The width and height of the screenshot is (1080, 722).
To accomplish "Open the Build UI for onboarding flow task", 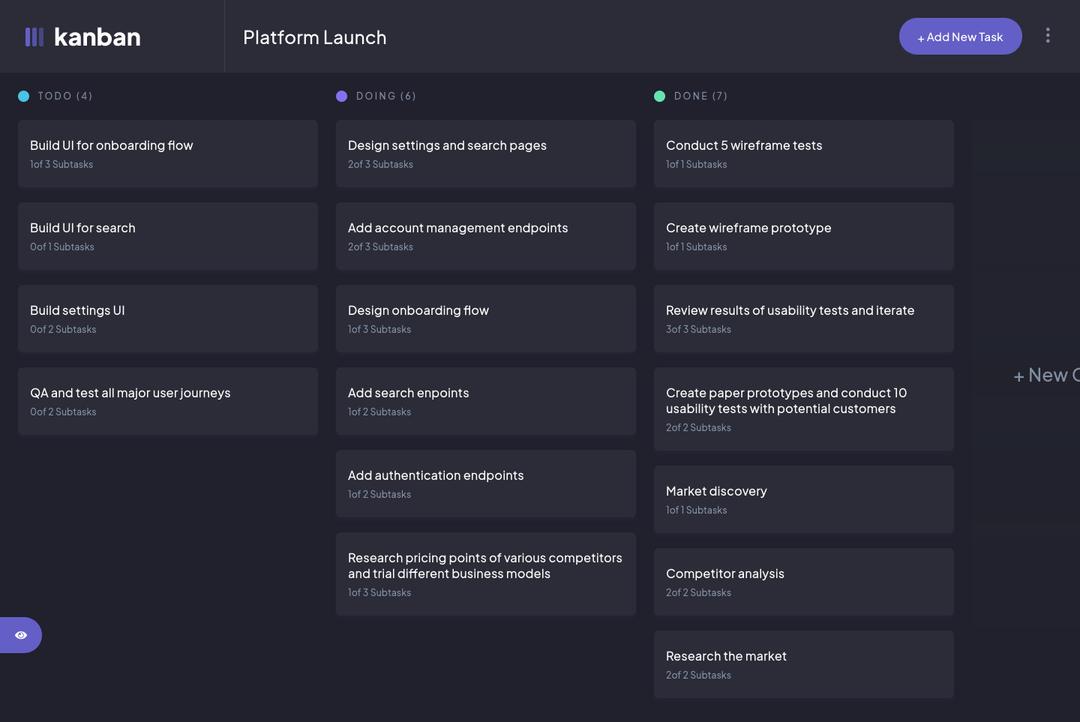I will point(167,154).
